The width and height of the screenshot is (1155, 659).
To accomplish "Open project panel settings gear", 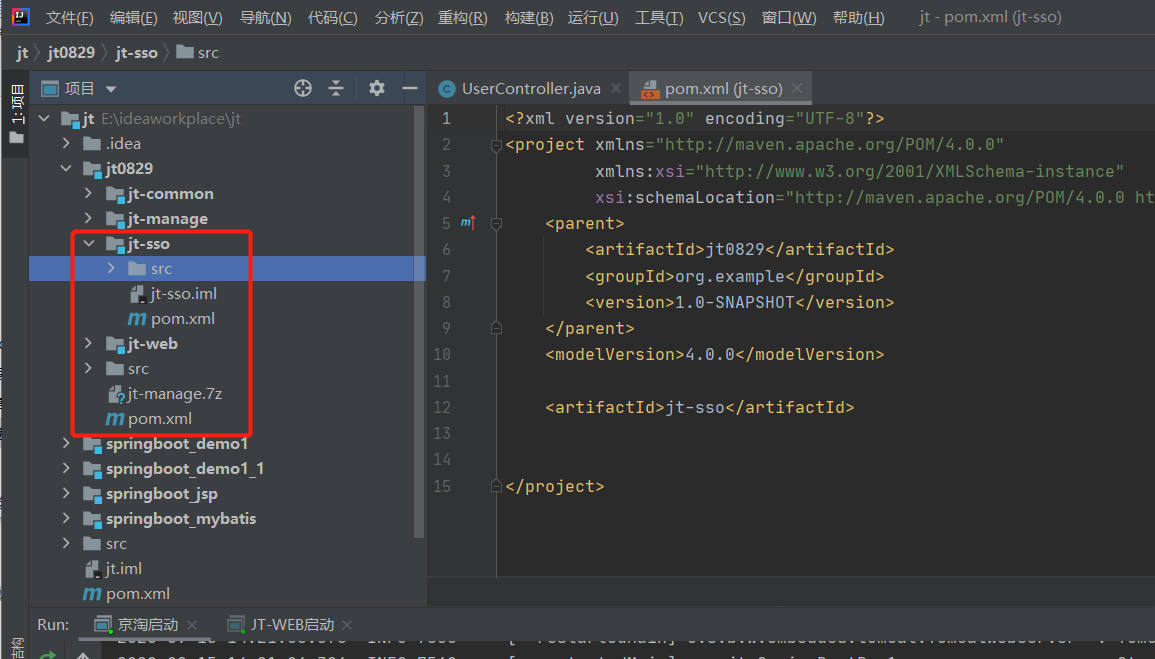I will click(376, 88).
